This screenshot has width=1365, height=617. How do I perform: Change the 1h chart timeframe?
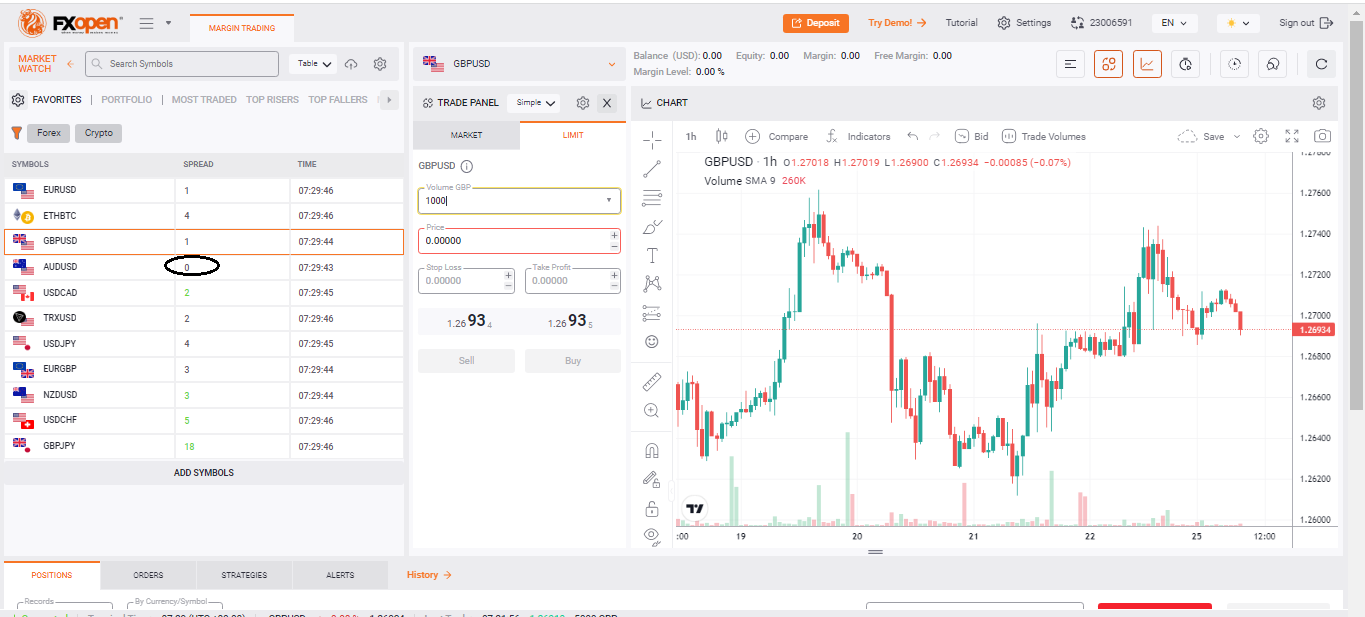pyautogui.click(x=691, y=136)
